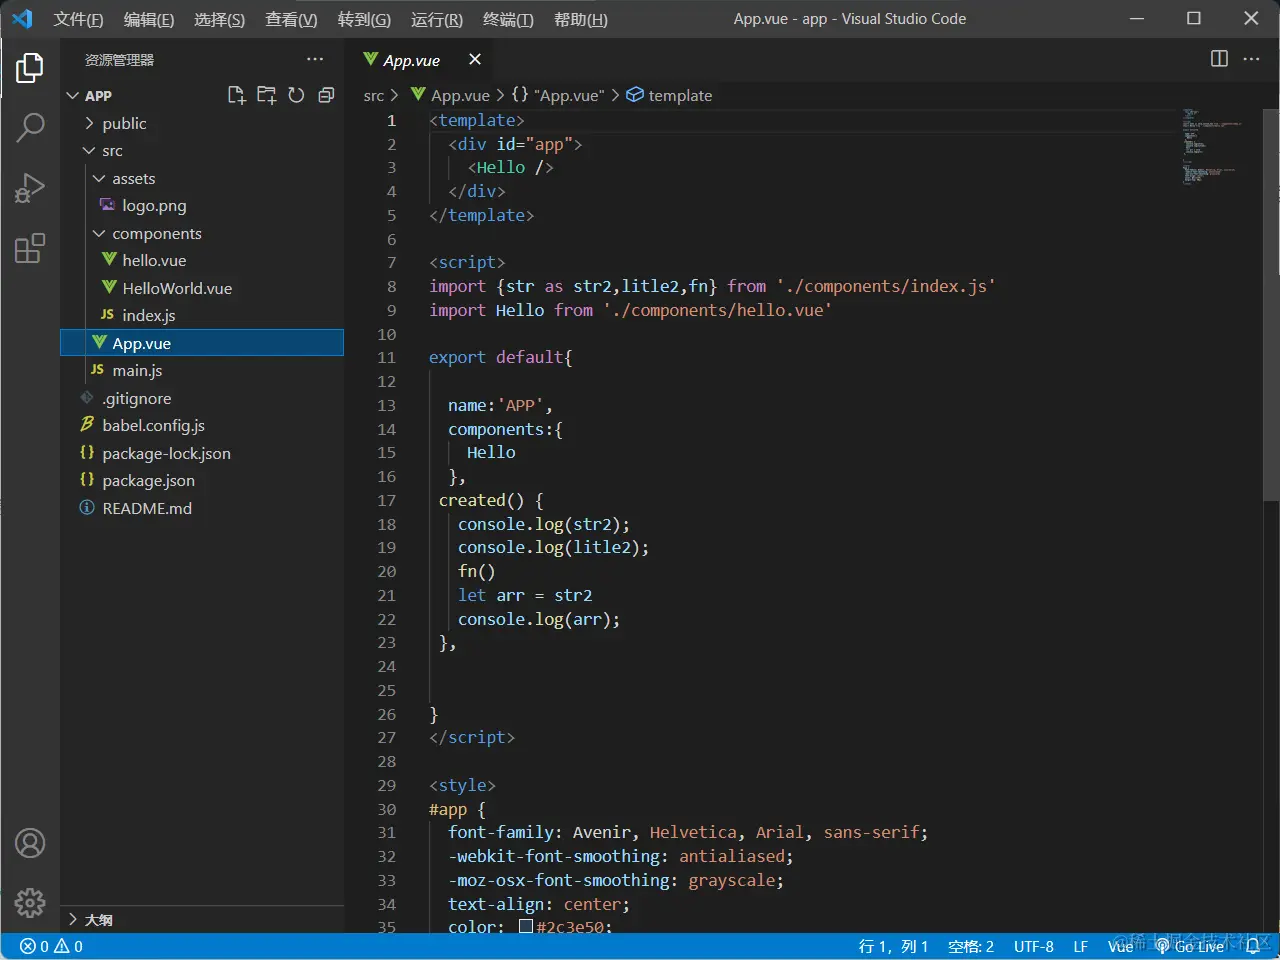Screen dimensions: 1280x960
Task: Open the Accounts icon
Action: click(x=30, y=843)
